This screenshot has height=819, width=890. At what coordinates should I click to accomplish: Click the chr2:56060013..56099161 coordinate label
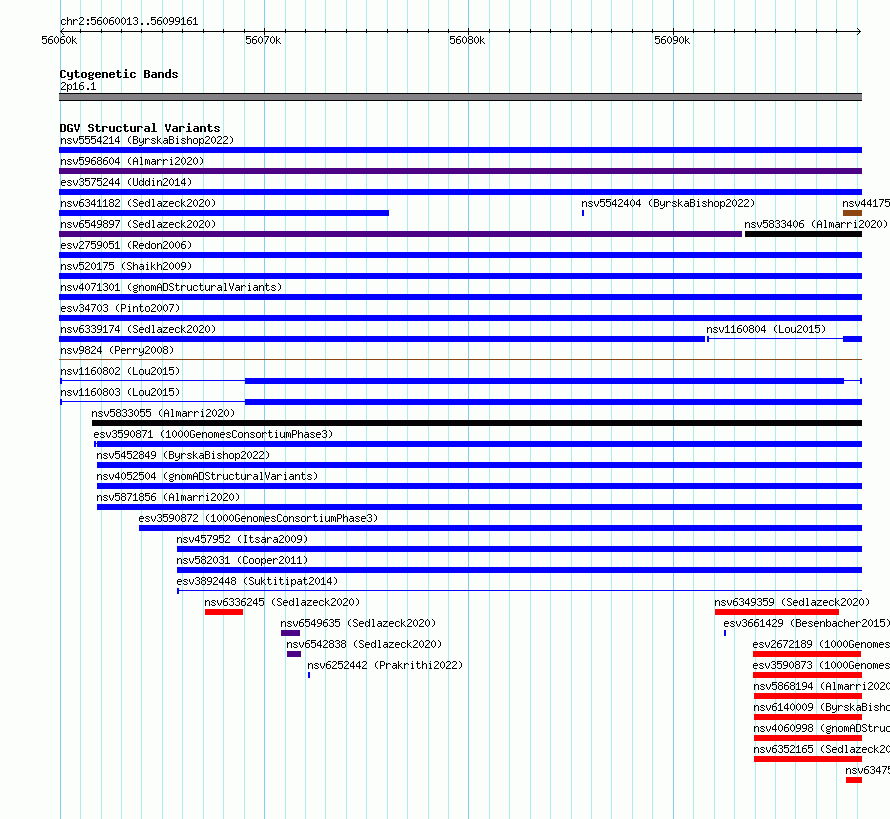[129, 21]
